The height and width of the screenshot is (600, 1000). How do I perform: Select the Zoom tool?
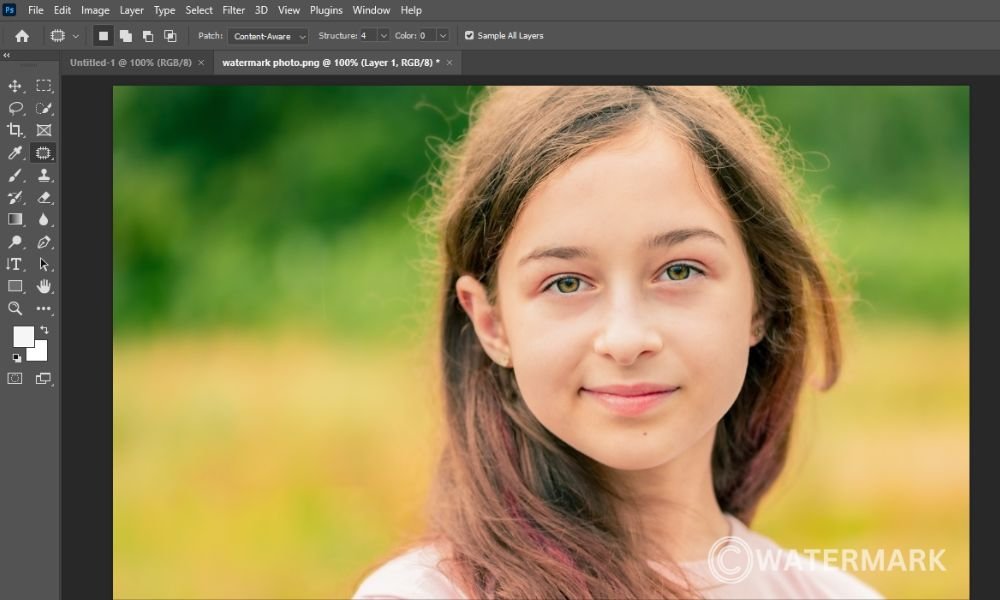[15, 309]
